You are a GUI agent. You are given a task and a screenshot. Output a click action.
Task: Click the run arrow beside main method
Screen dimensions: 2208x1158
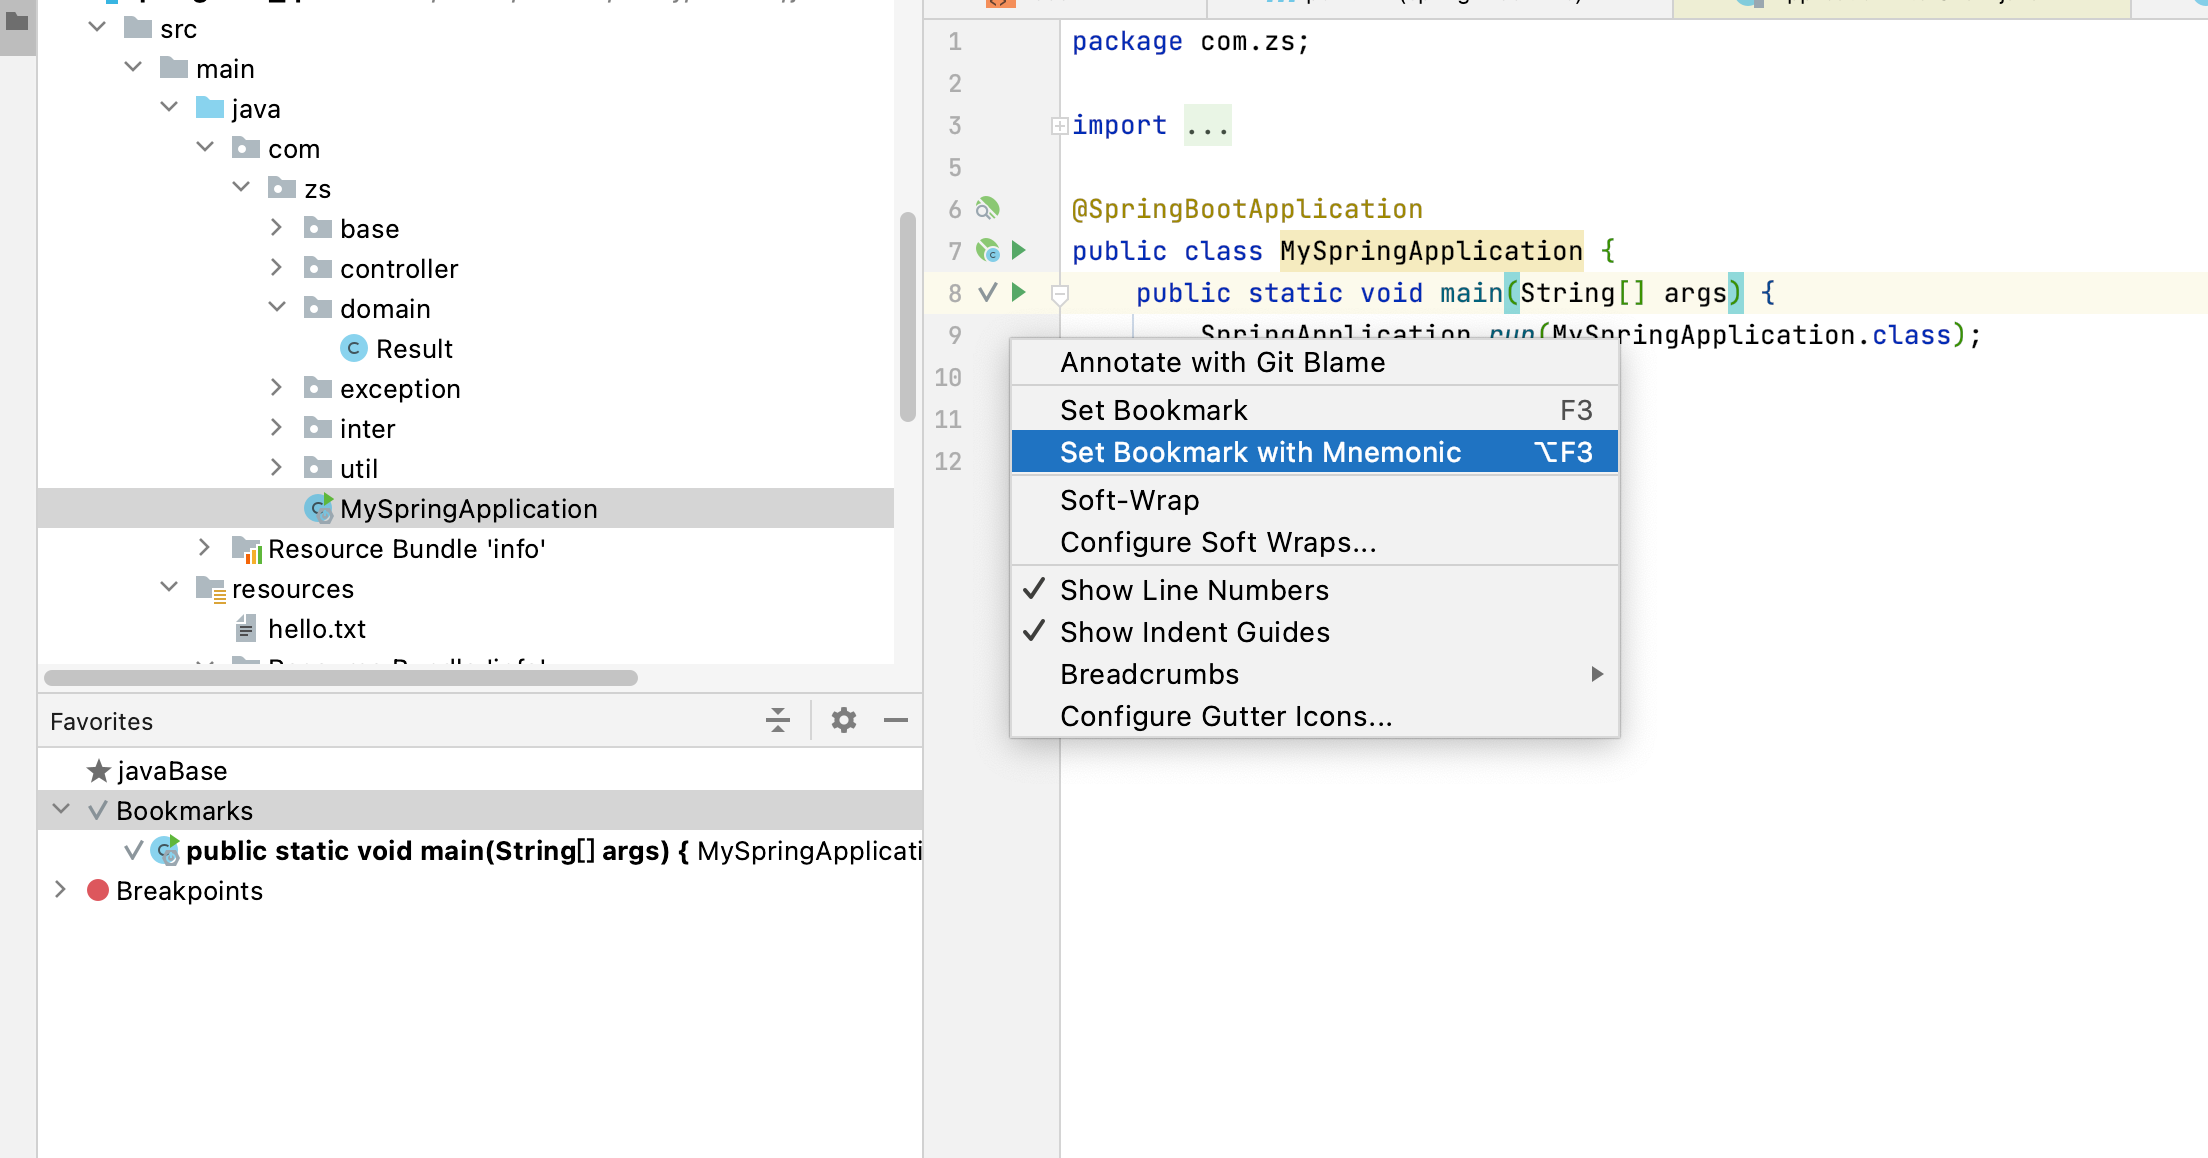(x=1018, y=292)
